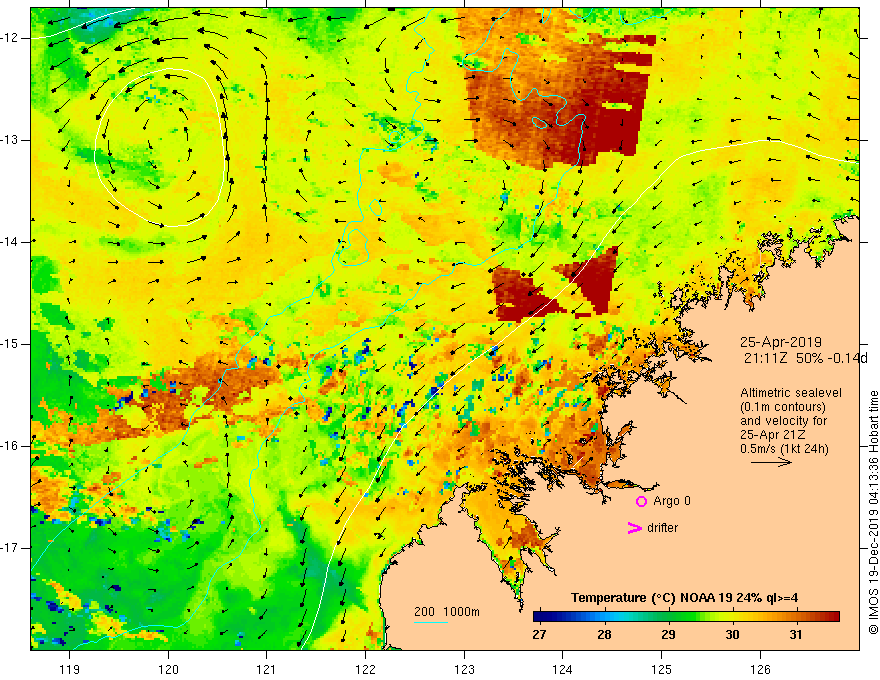Click the 'drifter' legend label

click(662, 528)
